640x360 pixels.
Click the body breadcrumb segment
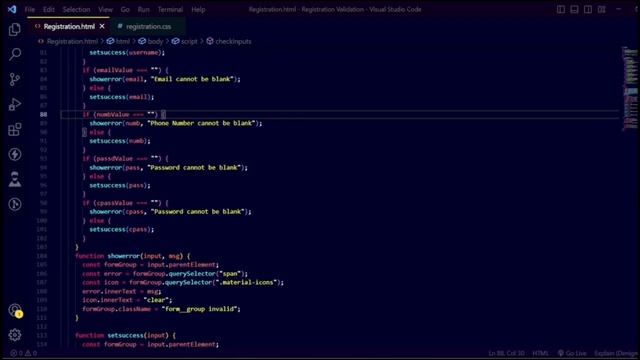(x=155, y=41)
